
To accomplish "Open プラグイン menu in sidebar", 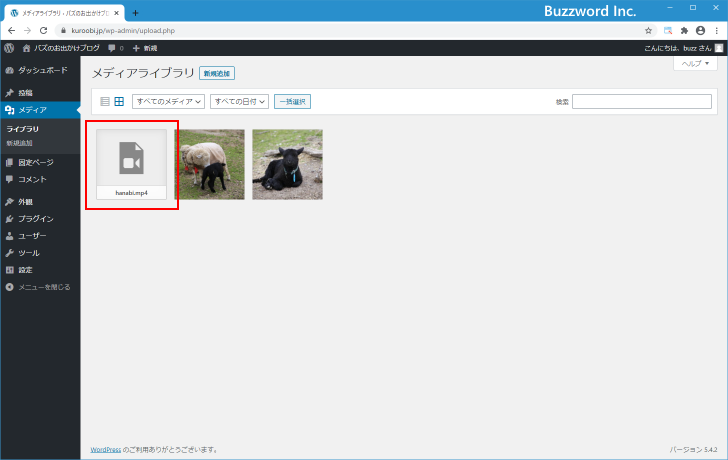I will click(35, 218).
